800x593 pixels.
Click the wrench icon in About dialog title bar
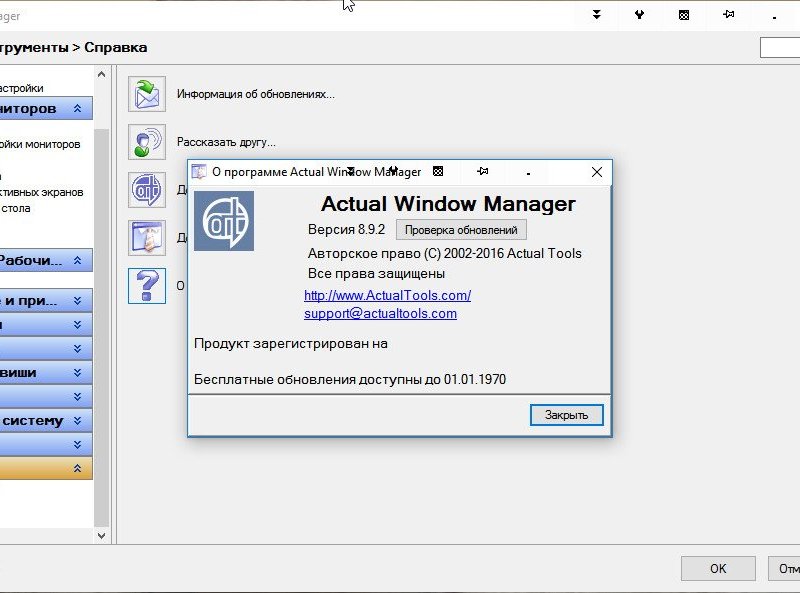[x=393, y=170]
